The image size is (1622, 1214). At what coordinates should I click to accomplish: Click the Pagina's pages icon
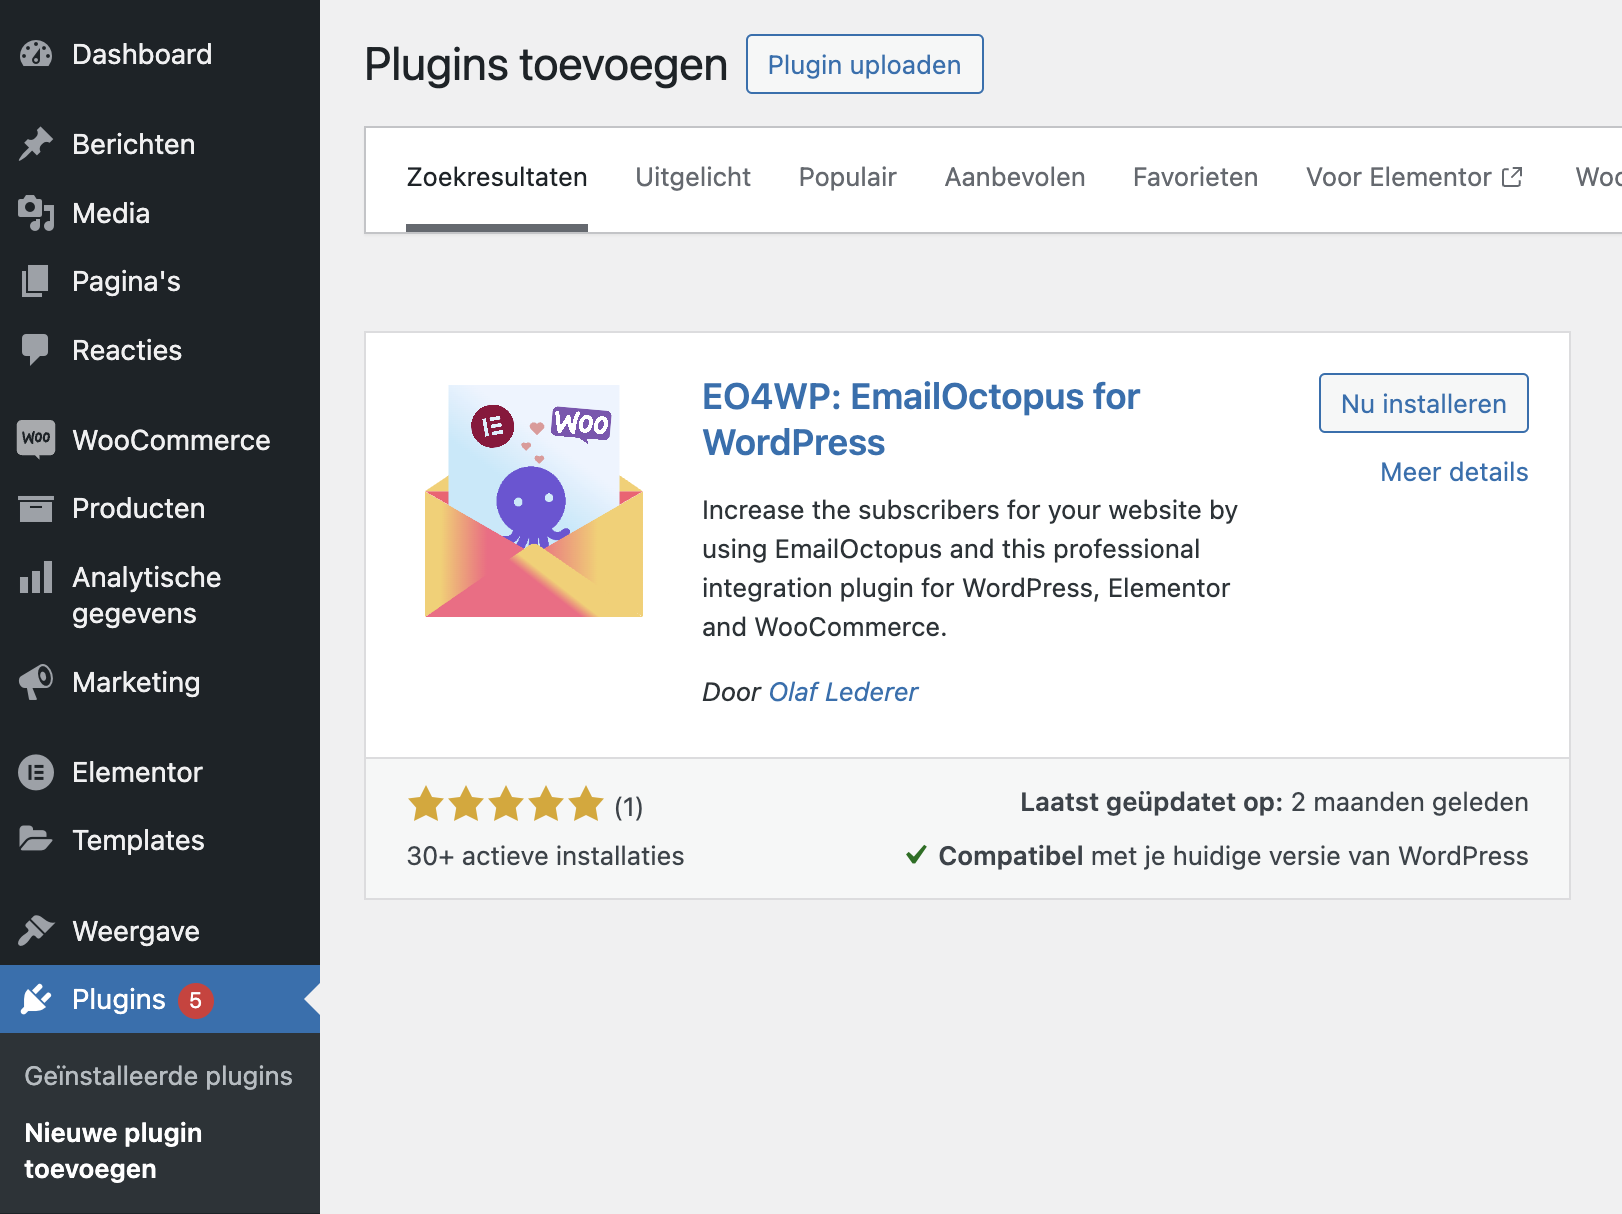(36, 281)
